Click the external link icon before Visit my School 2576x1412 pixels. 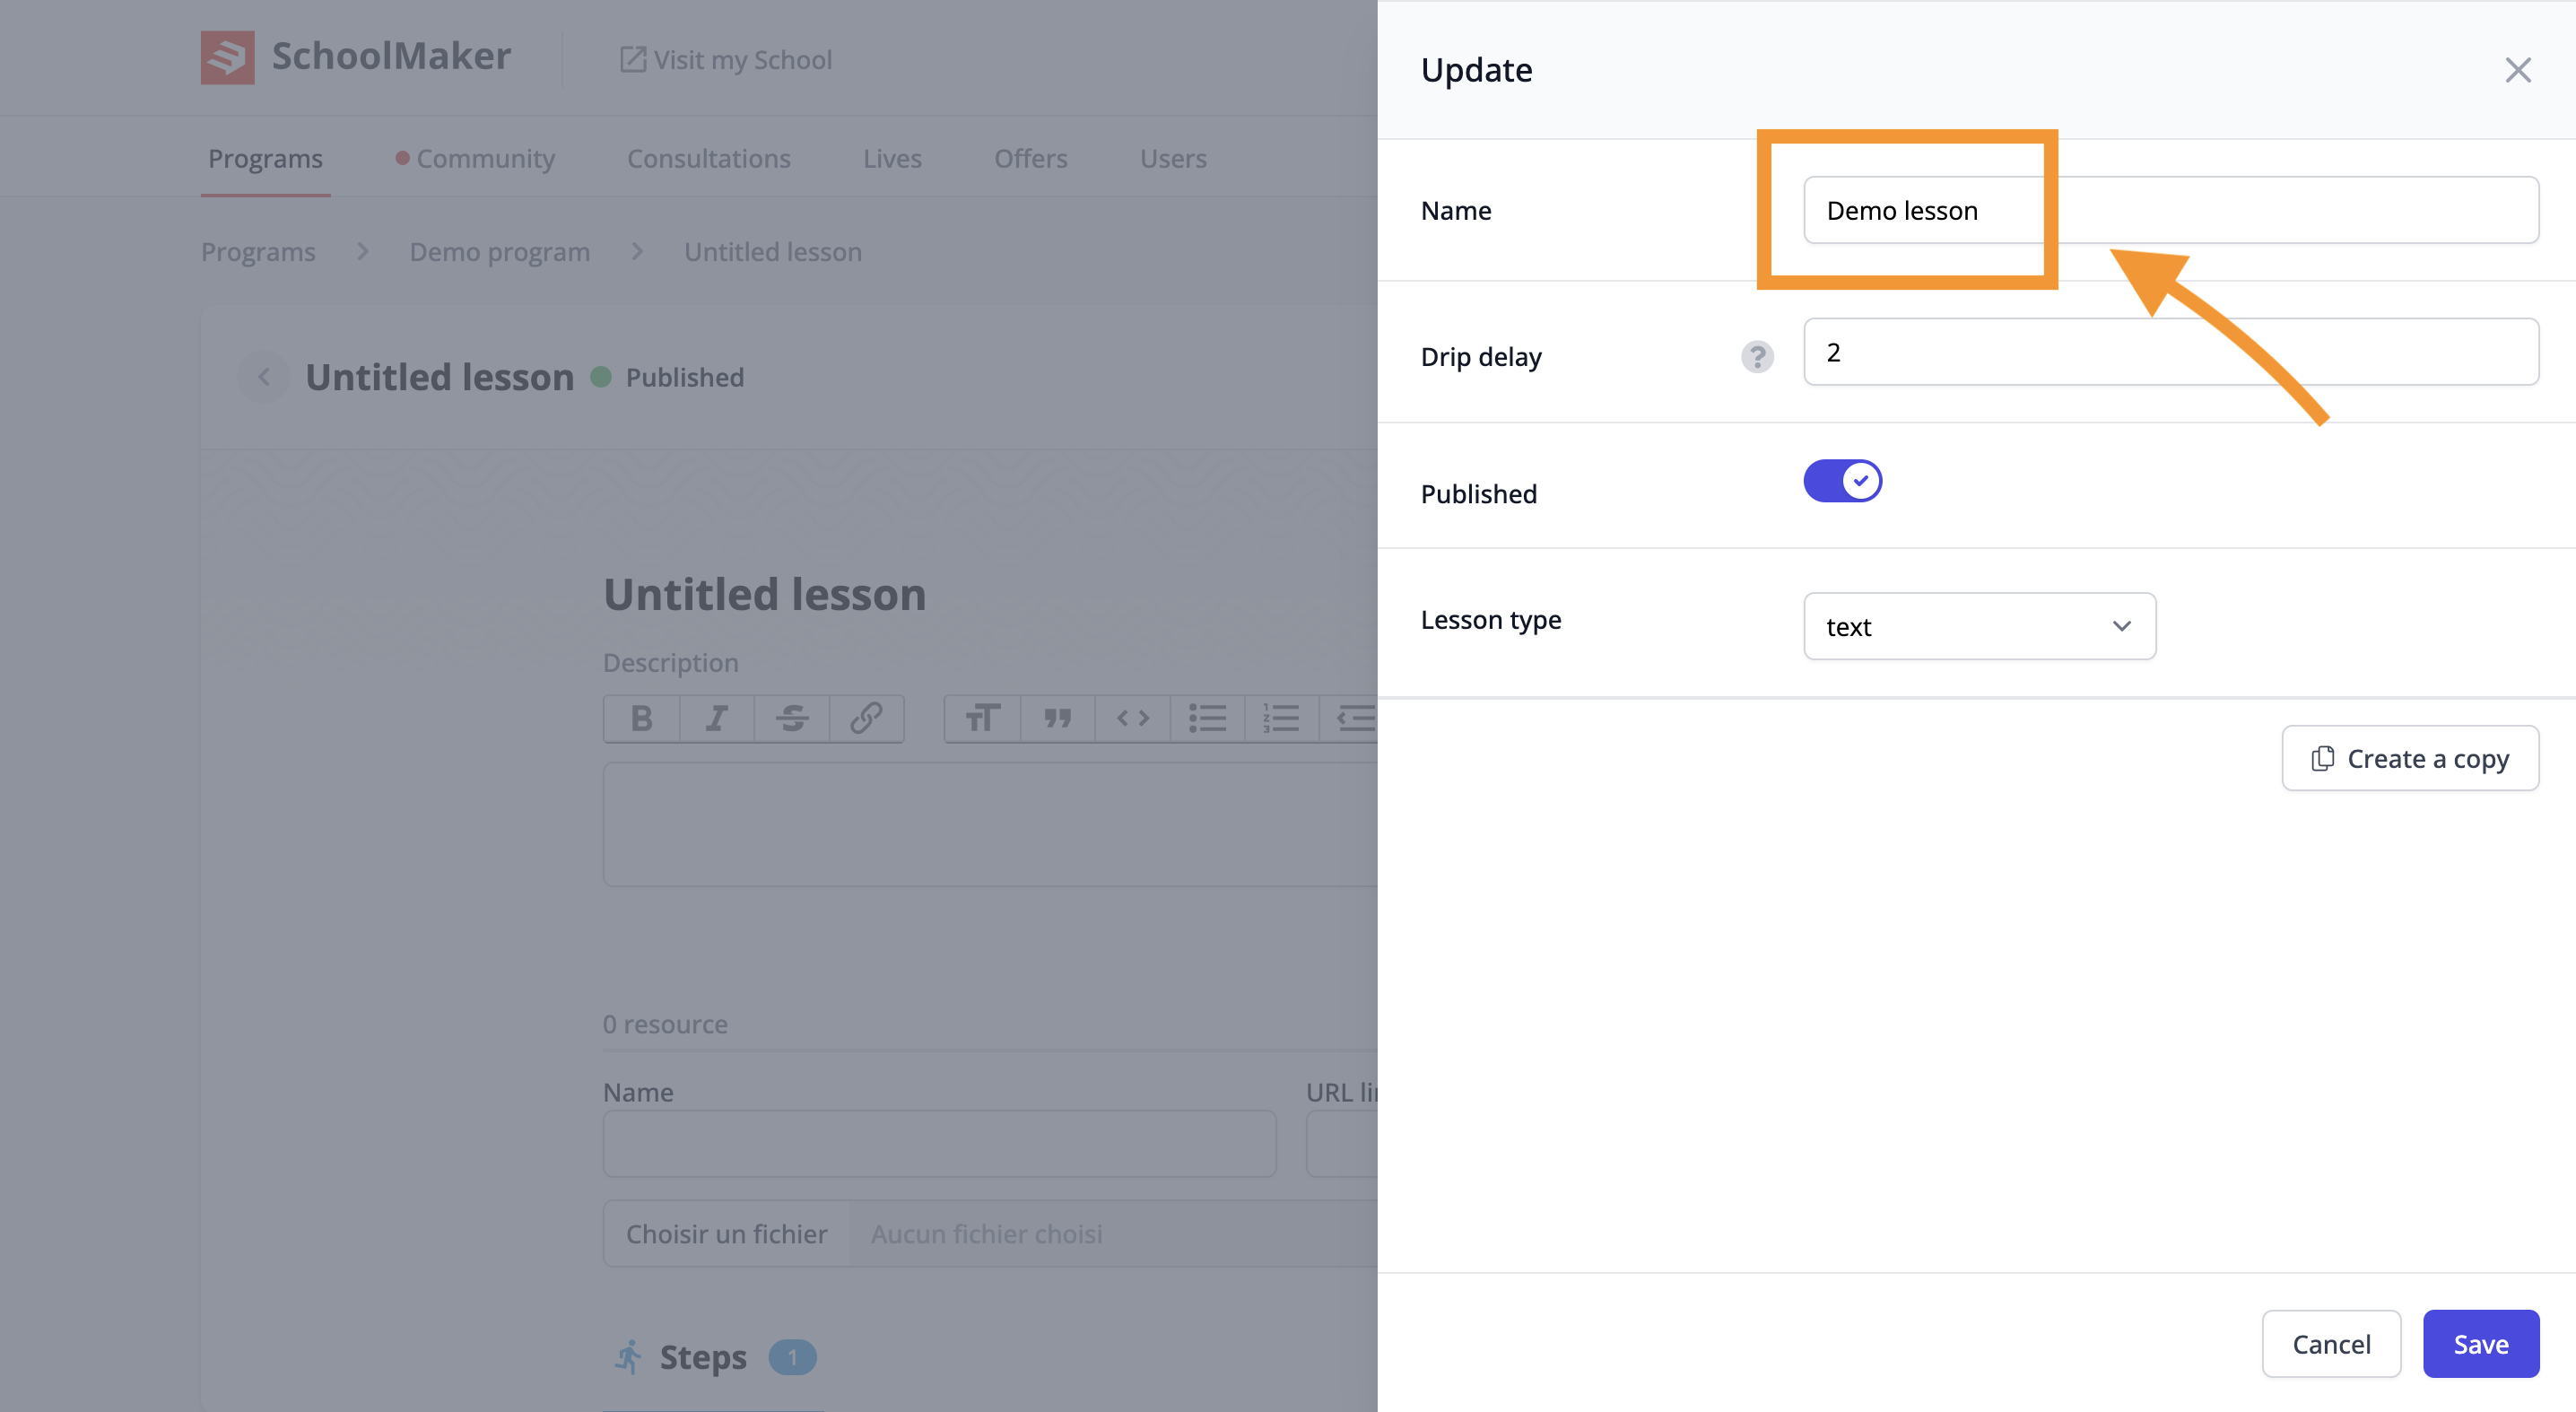click(632, 60)
